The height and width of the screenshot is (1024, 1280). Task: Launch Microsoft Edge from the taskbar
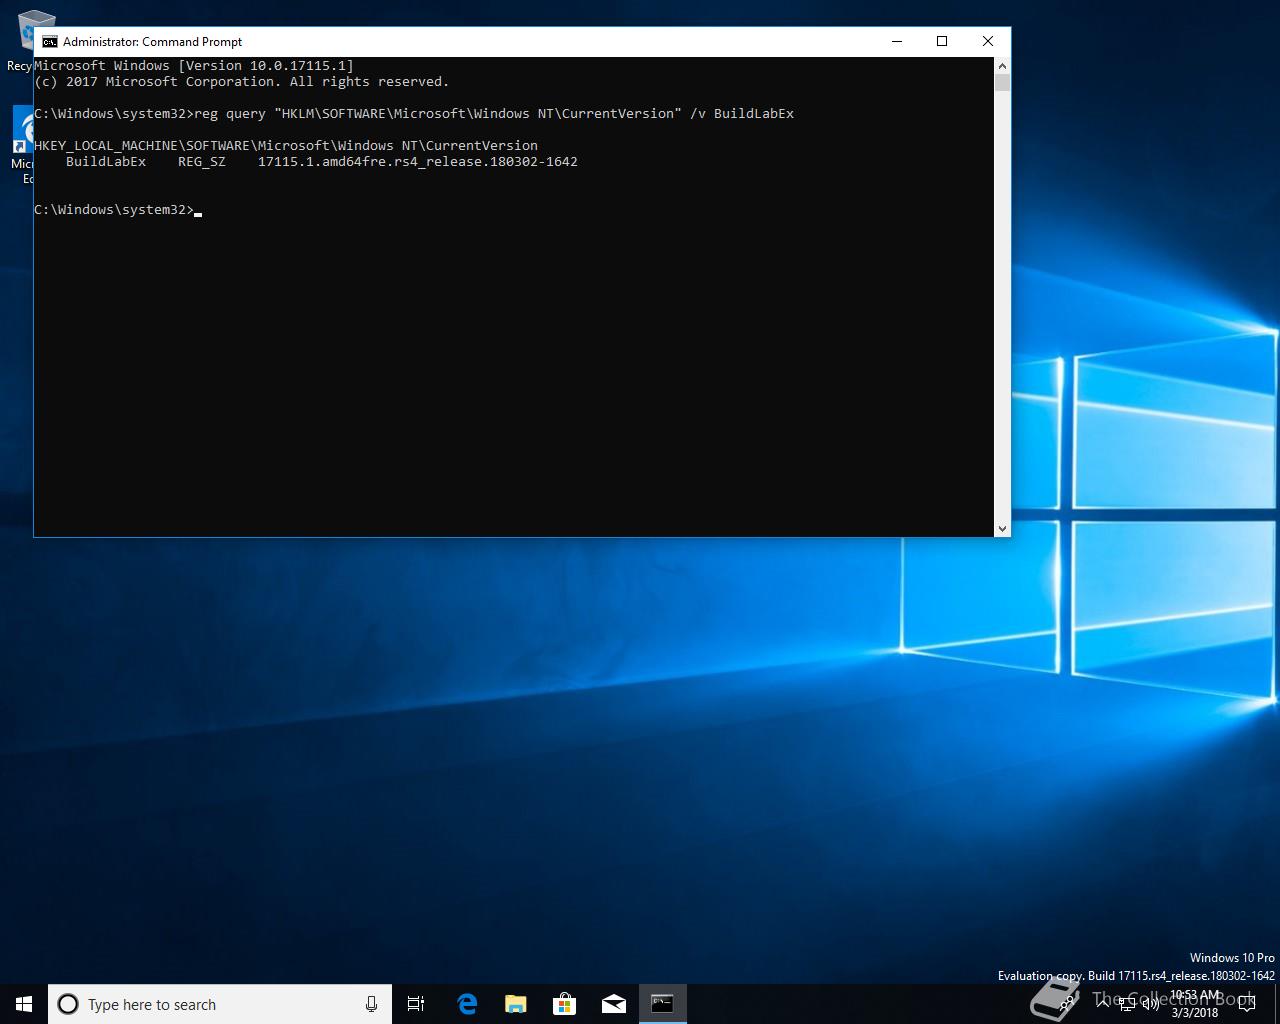[x=466, y=1004]
